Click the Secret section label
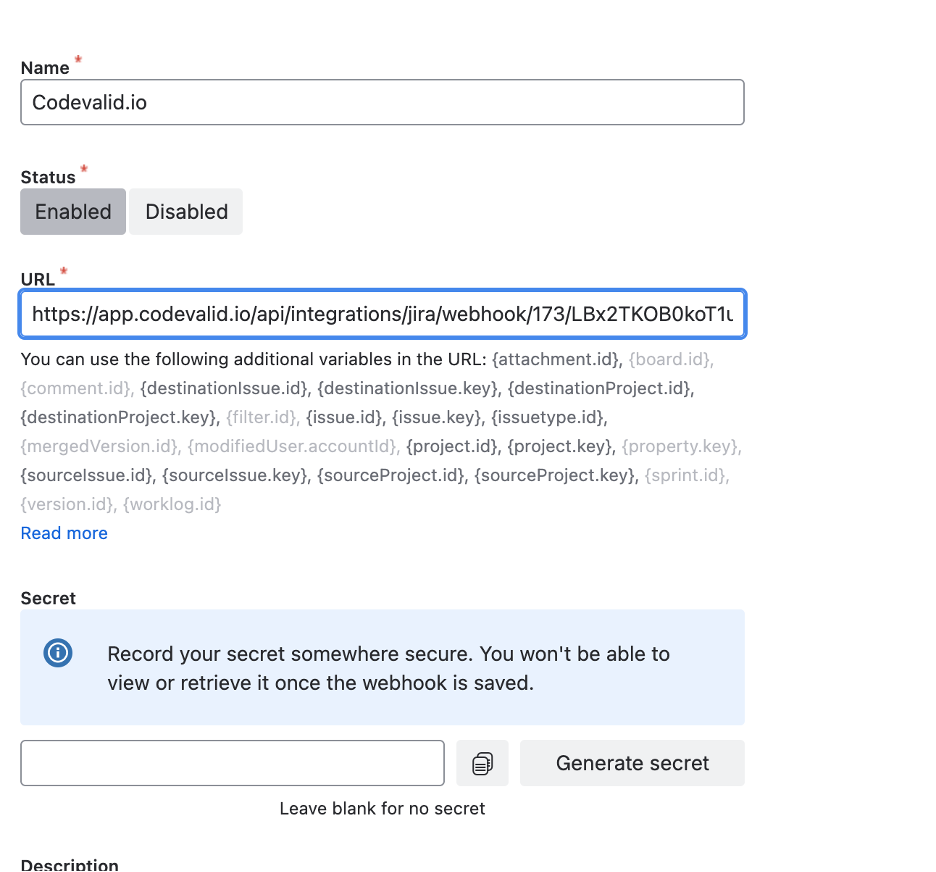The height and width of the screenshot is (872, 936). click(x=48, y=598)
